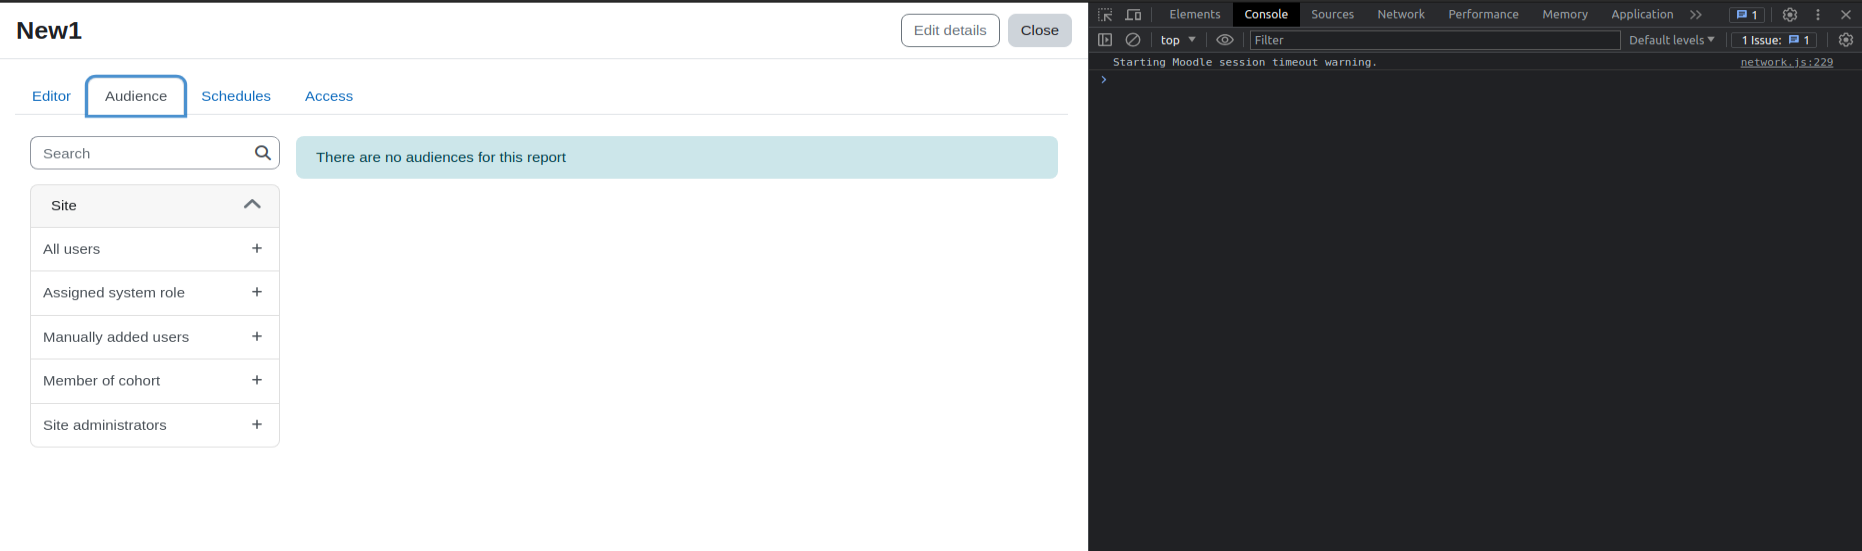The image size is (1862, 551).
Task: Add Manually added users plus icon
Action: [x=257, y=336]
